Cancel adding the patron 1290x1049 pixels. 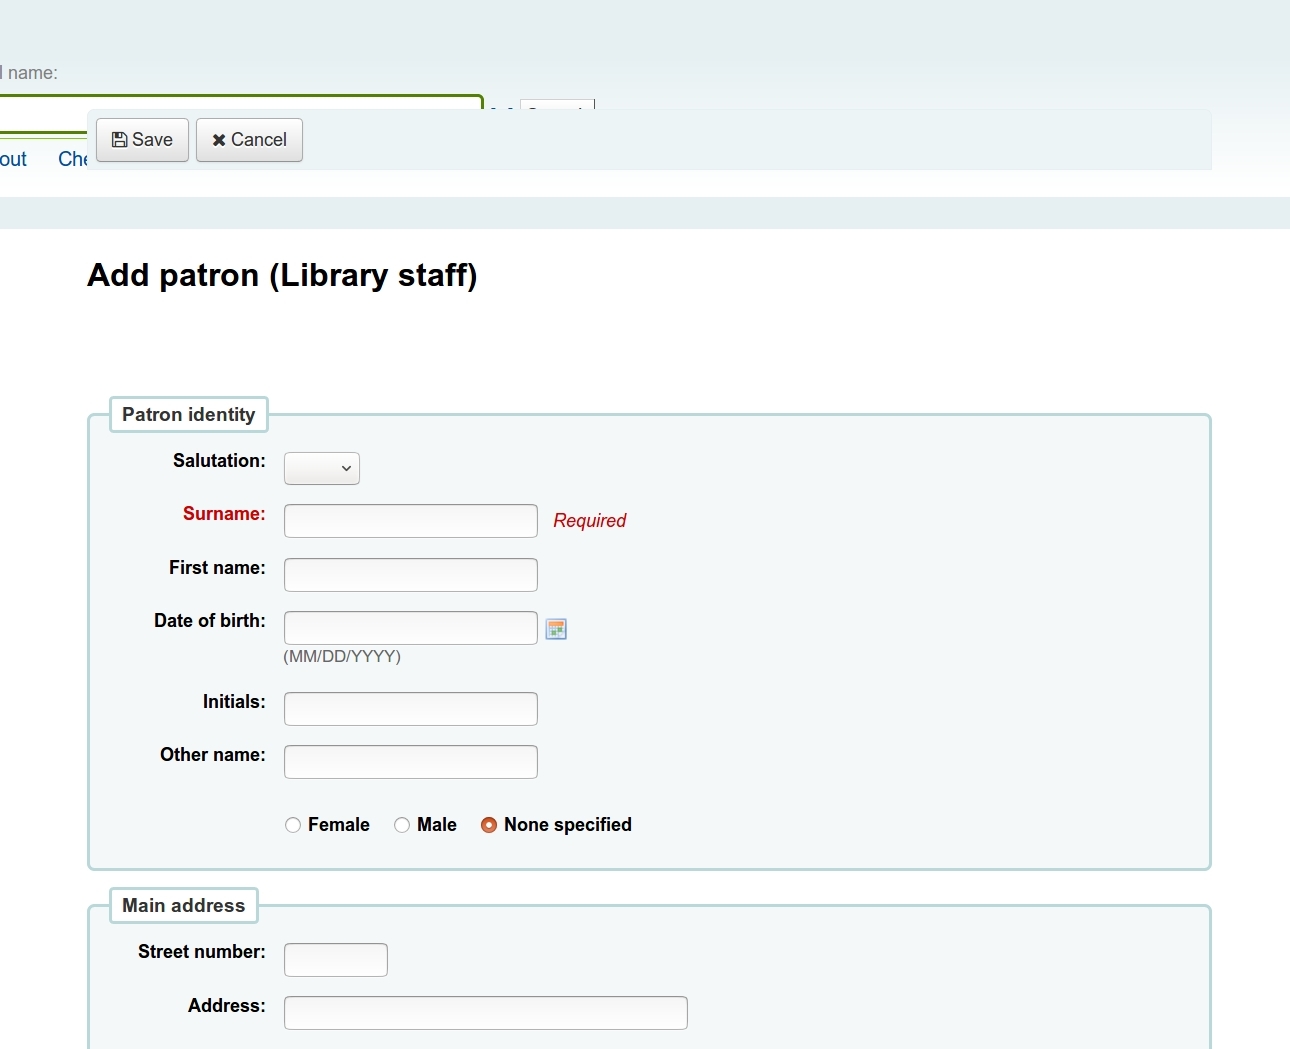(x=249, y=140)
